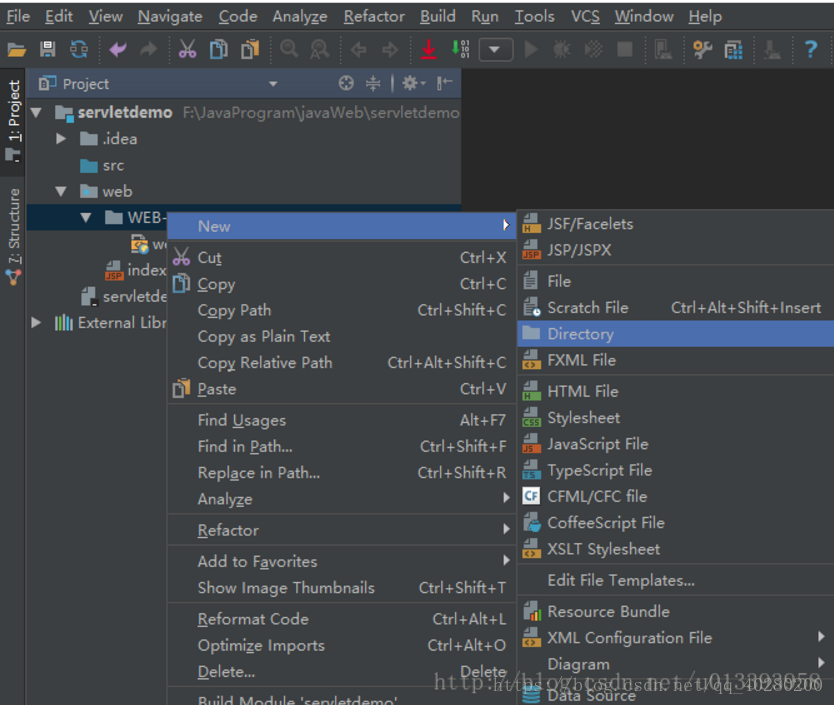Click the Save All toolbar icon
The height and width of the screenshot is (705, 834).
48,49
